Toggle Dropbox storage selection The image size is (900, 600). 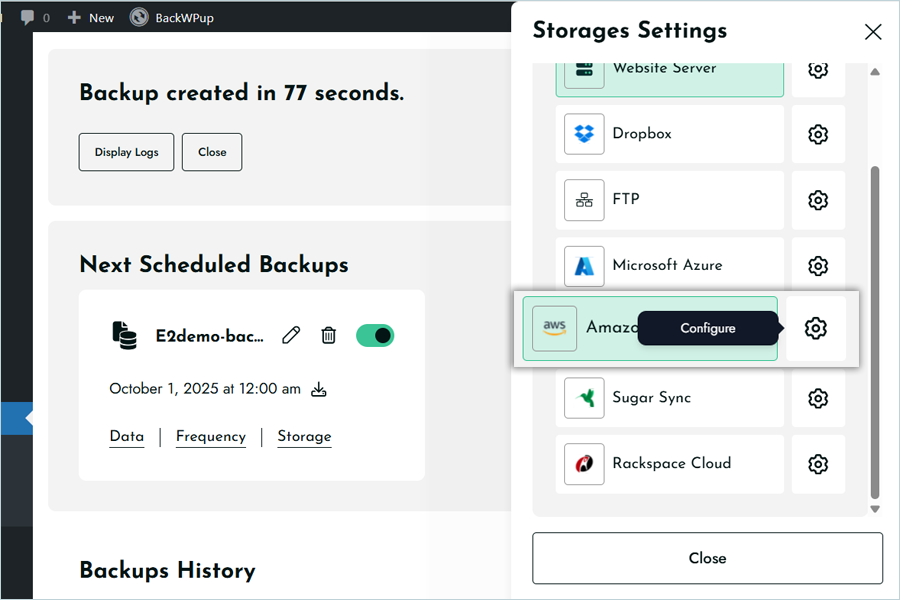pos(669,134)
